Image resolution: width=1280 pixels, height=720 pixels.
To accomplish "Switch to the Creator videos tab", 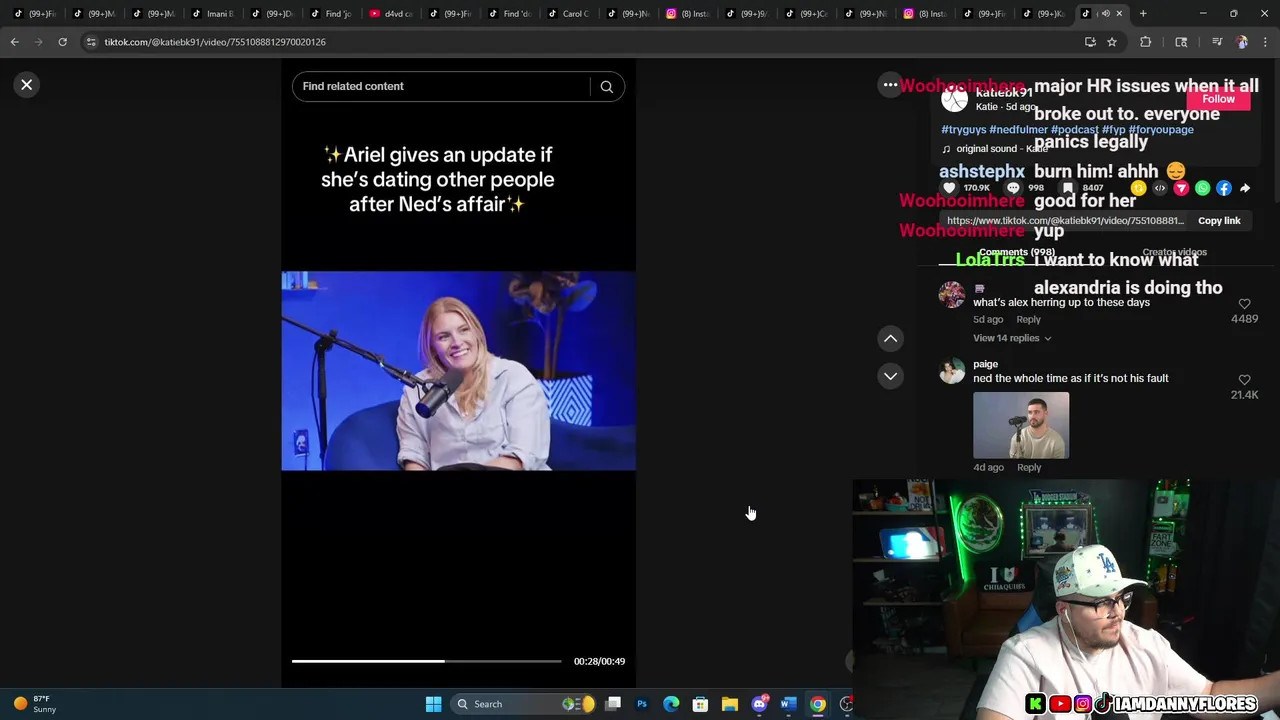I will (1174, 253).
